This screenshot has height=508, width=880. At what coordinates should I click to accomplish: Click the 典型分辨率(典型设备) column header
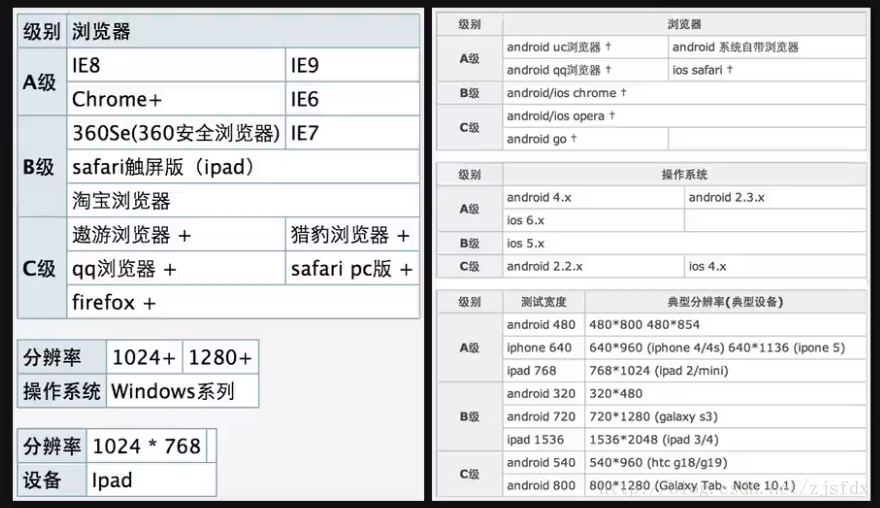coord(725,302)
